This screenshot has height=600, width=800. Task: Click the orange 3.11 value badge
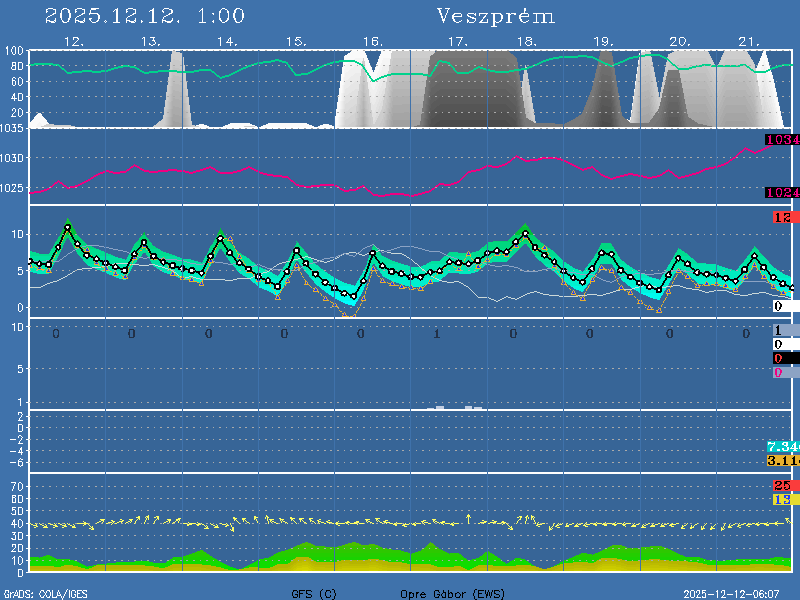(781, 460)
